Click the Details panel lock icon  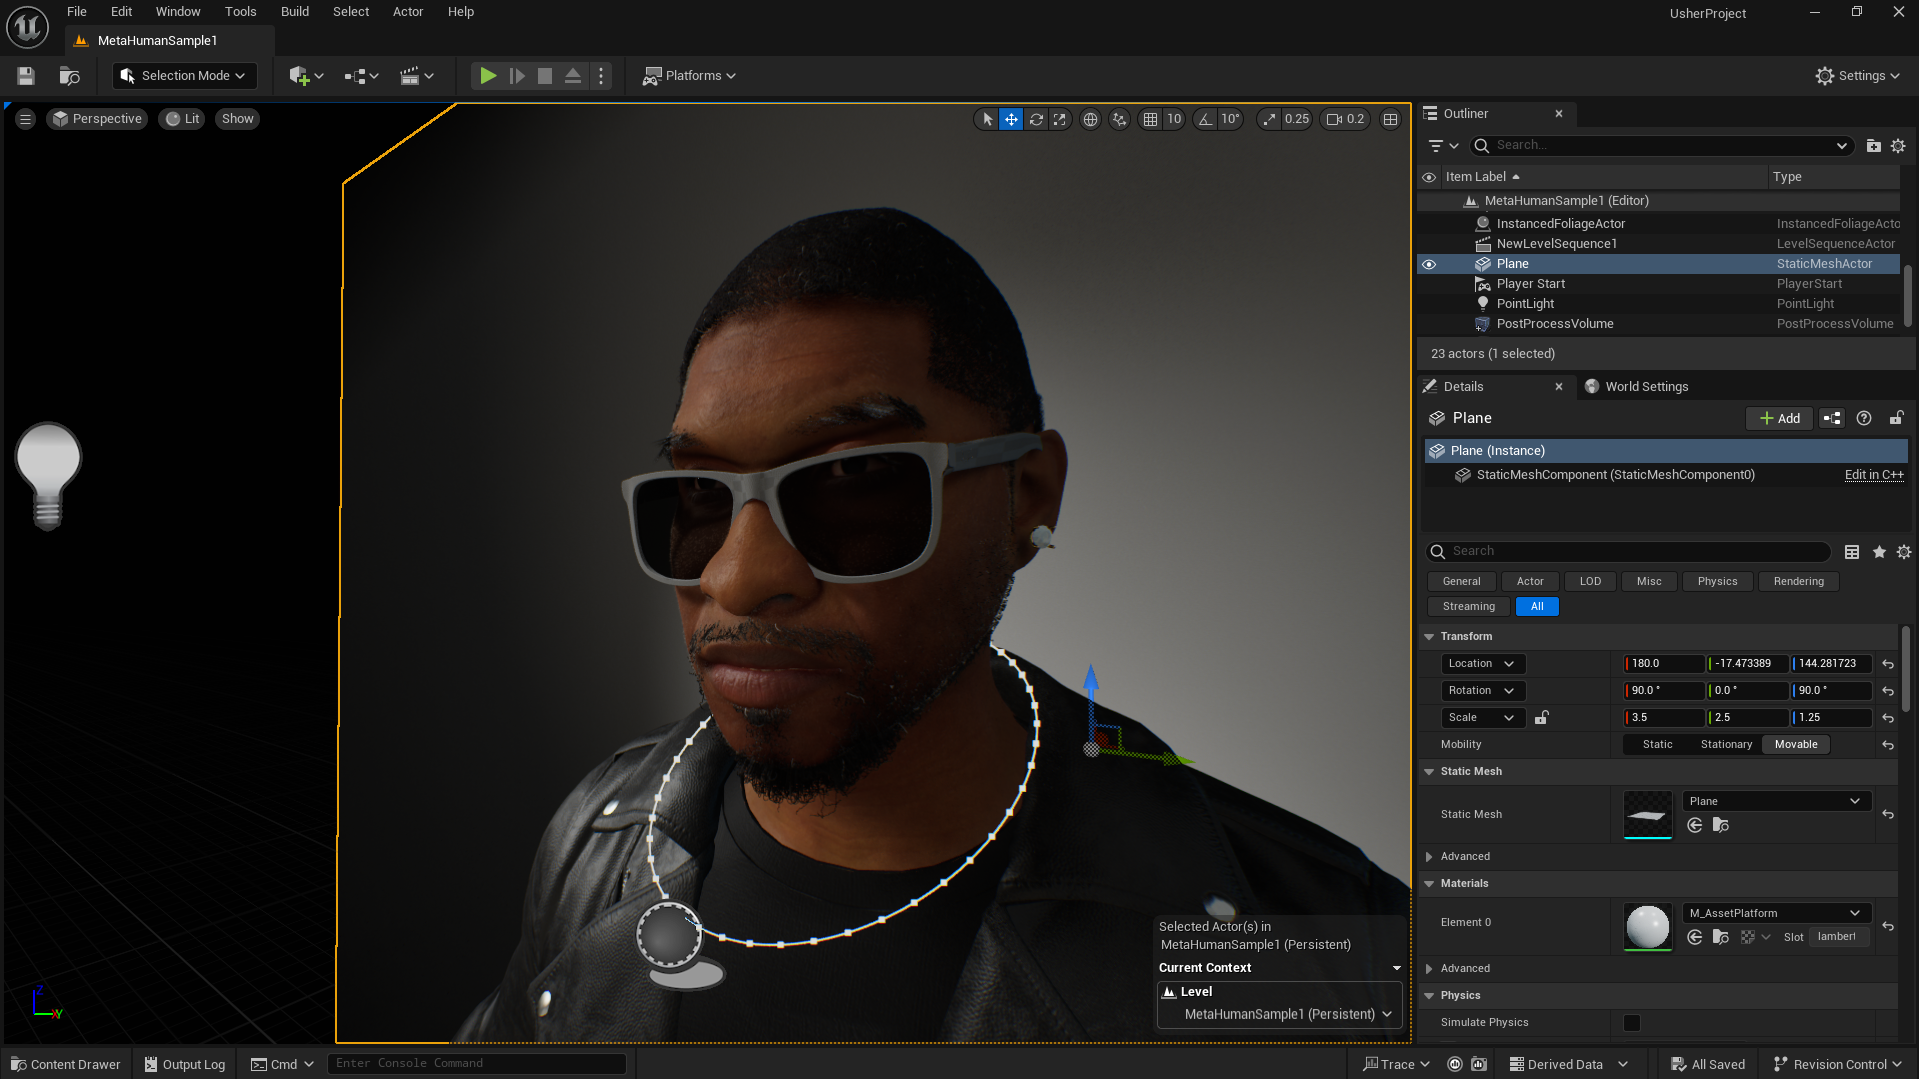(1896, 418)
